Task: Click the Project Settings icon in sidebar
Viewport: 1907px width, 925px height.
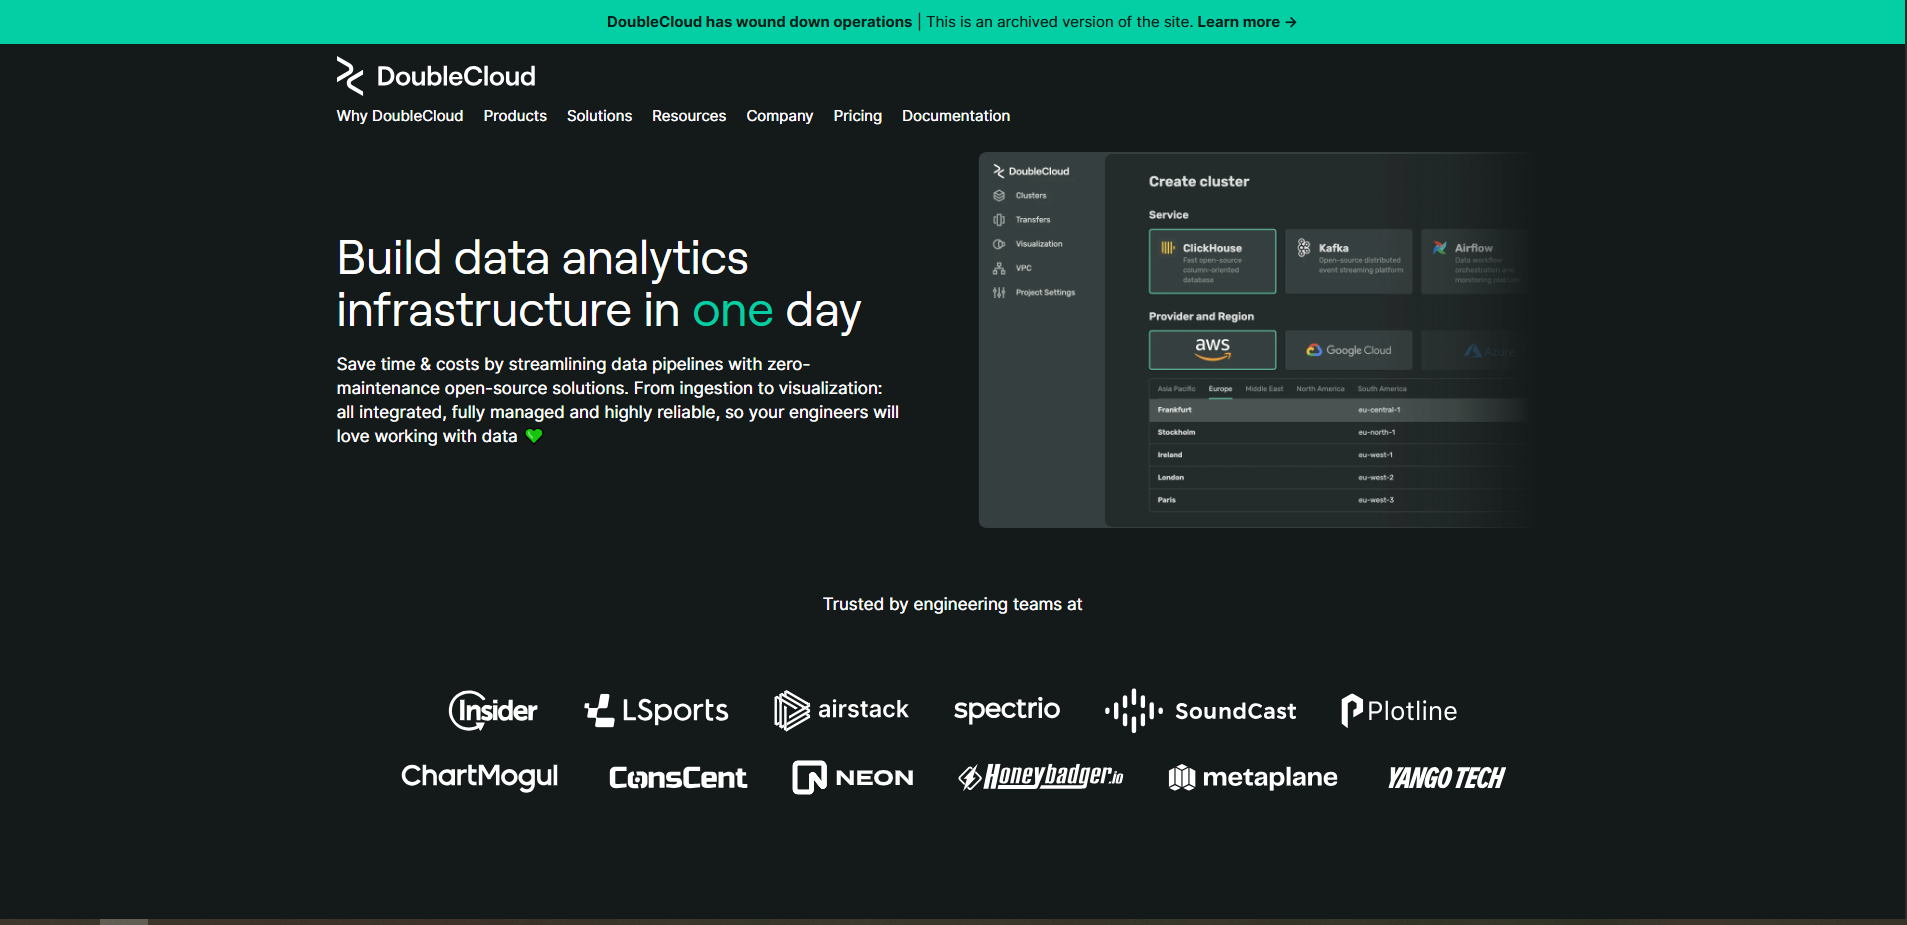Action: click(x=999, y=293)
